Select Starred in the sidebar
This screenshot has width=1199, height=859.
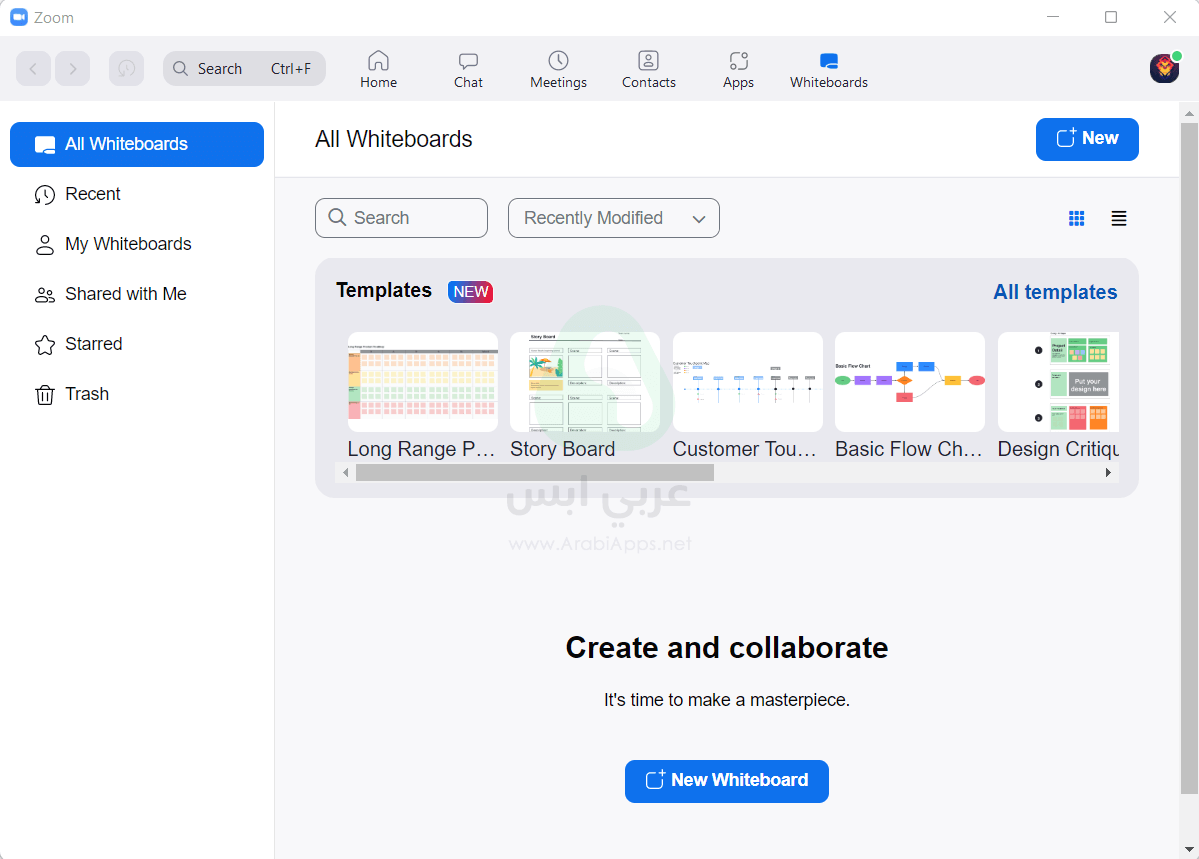(x=93, y=344)
